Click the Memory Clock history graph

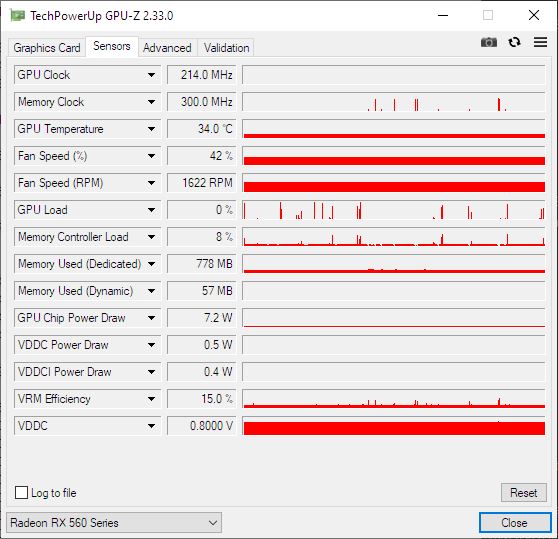pyautogui.click(x=394, y=102)
